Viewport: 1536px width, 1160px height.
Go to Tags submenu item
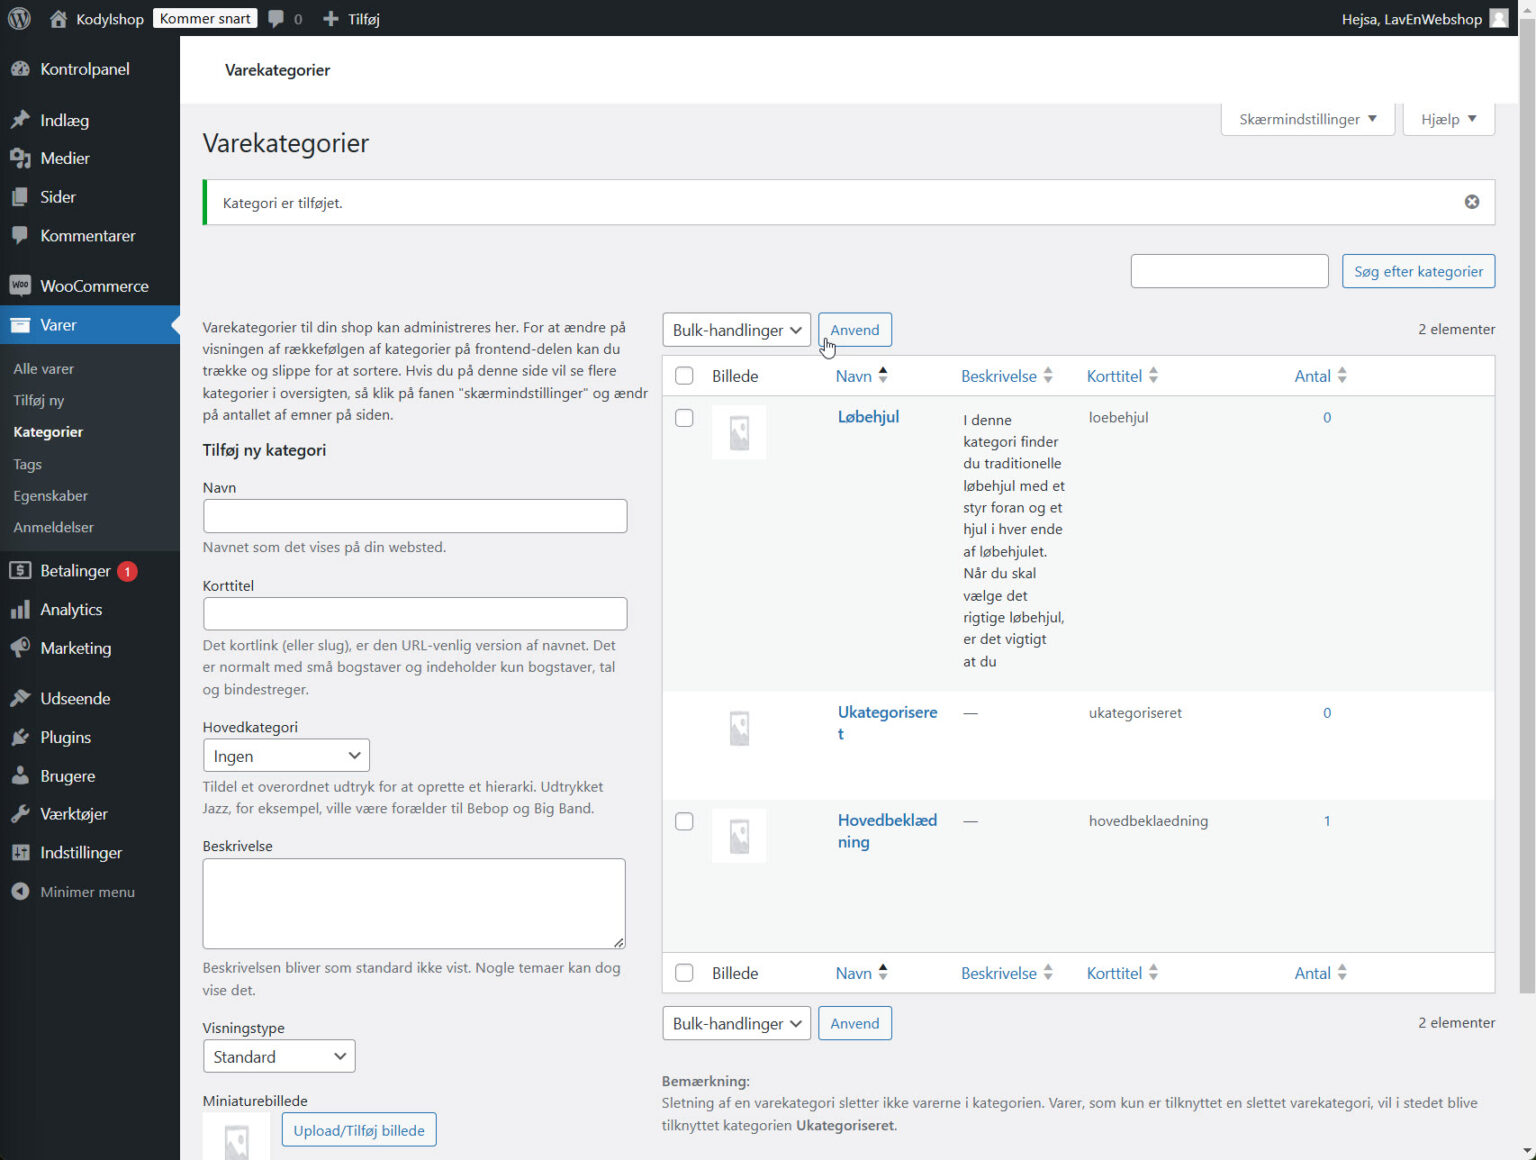pos(28,465)
